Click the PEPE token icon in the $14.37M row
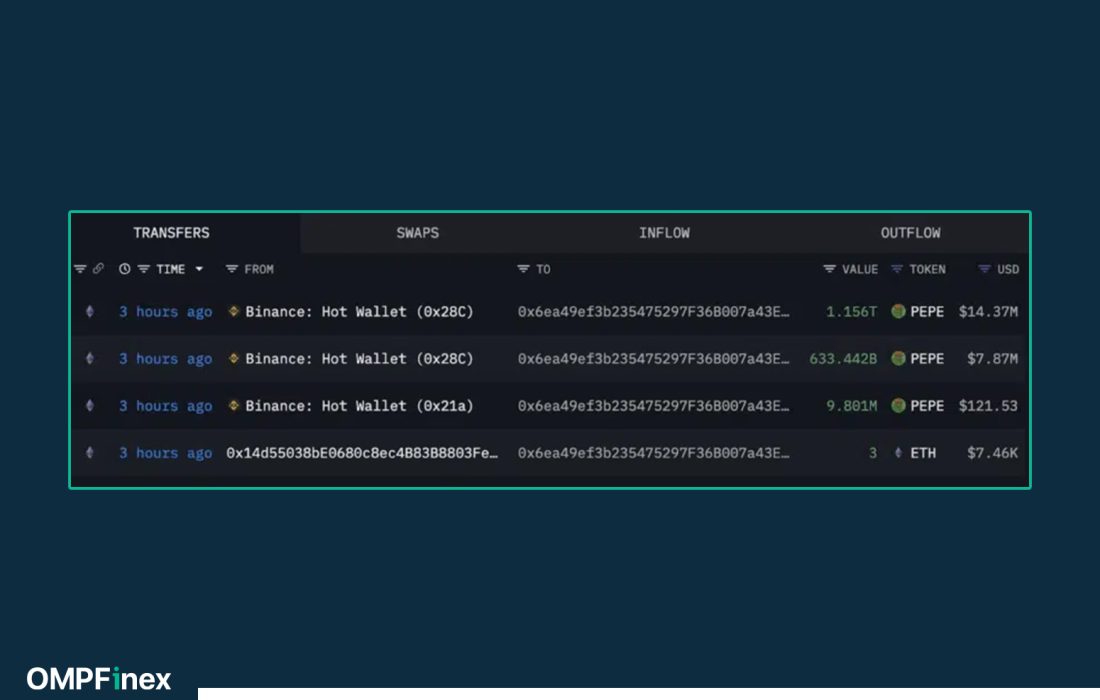This screenshot has height=700, width=1100. point(898,312)
